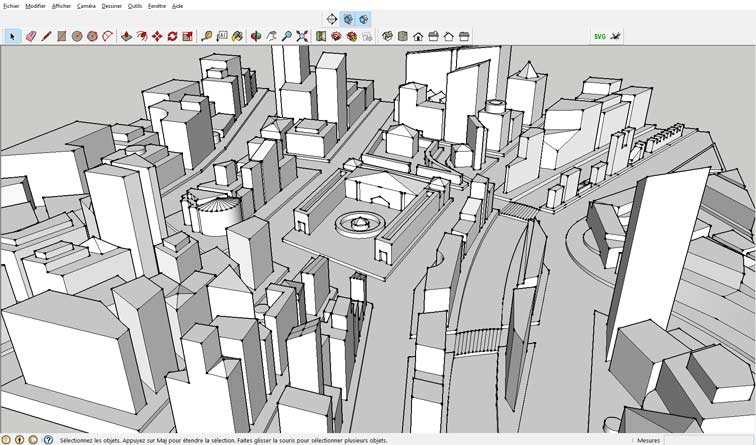This screenshot has height=445, width=756.
Task: Click the Zoom Extents tool
Action: tap(302, 36)
